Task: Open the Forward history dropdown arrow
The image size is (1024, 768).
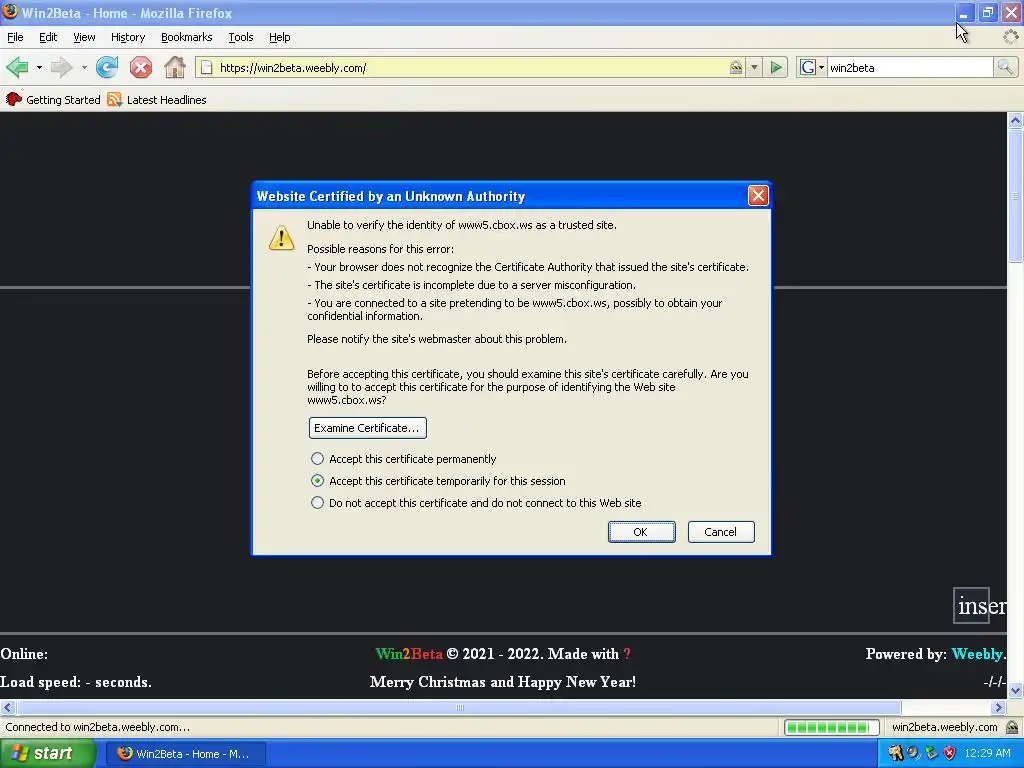Action: (84, 67)
